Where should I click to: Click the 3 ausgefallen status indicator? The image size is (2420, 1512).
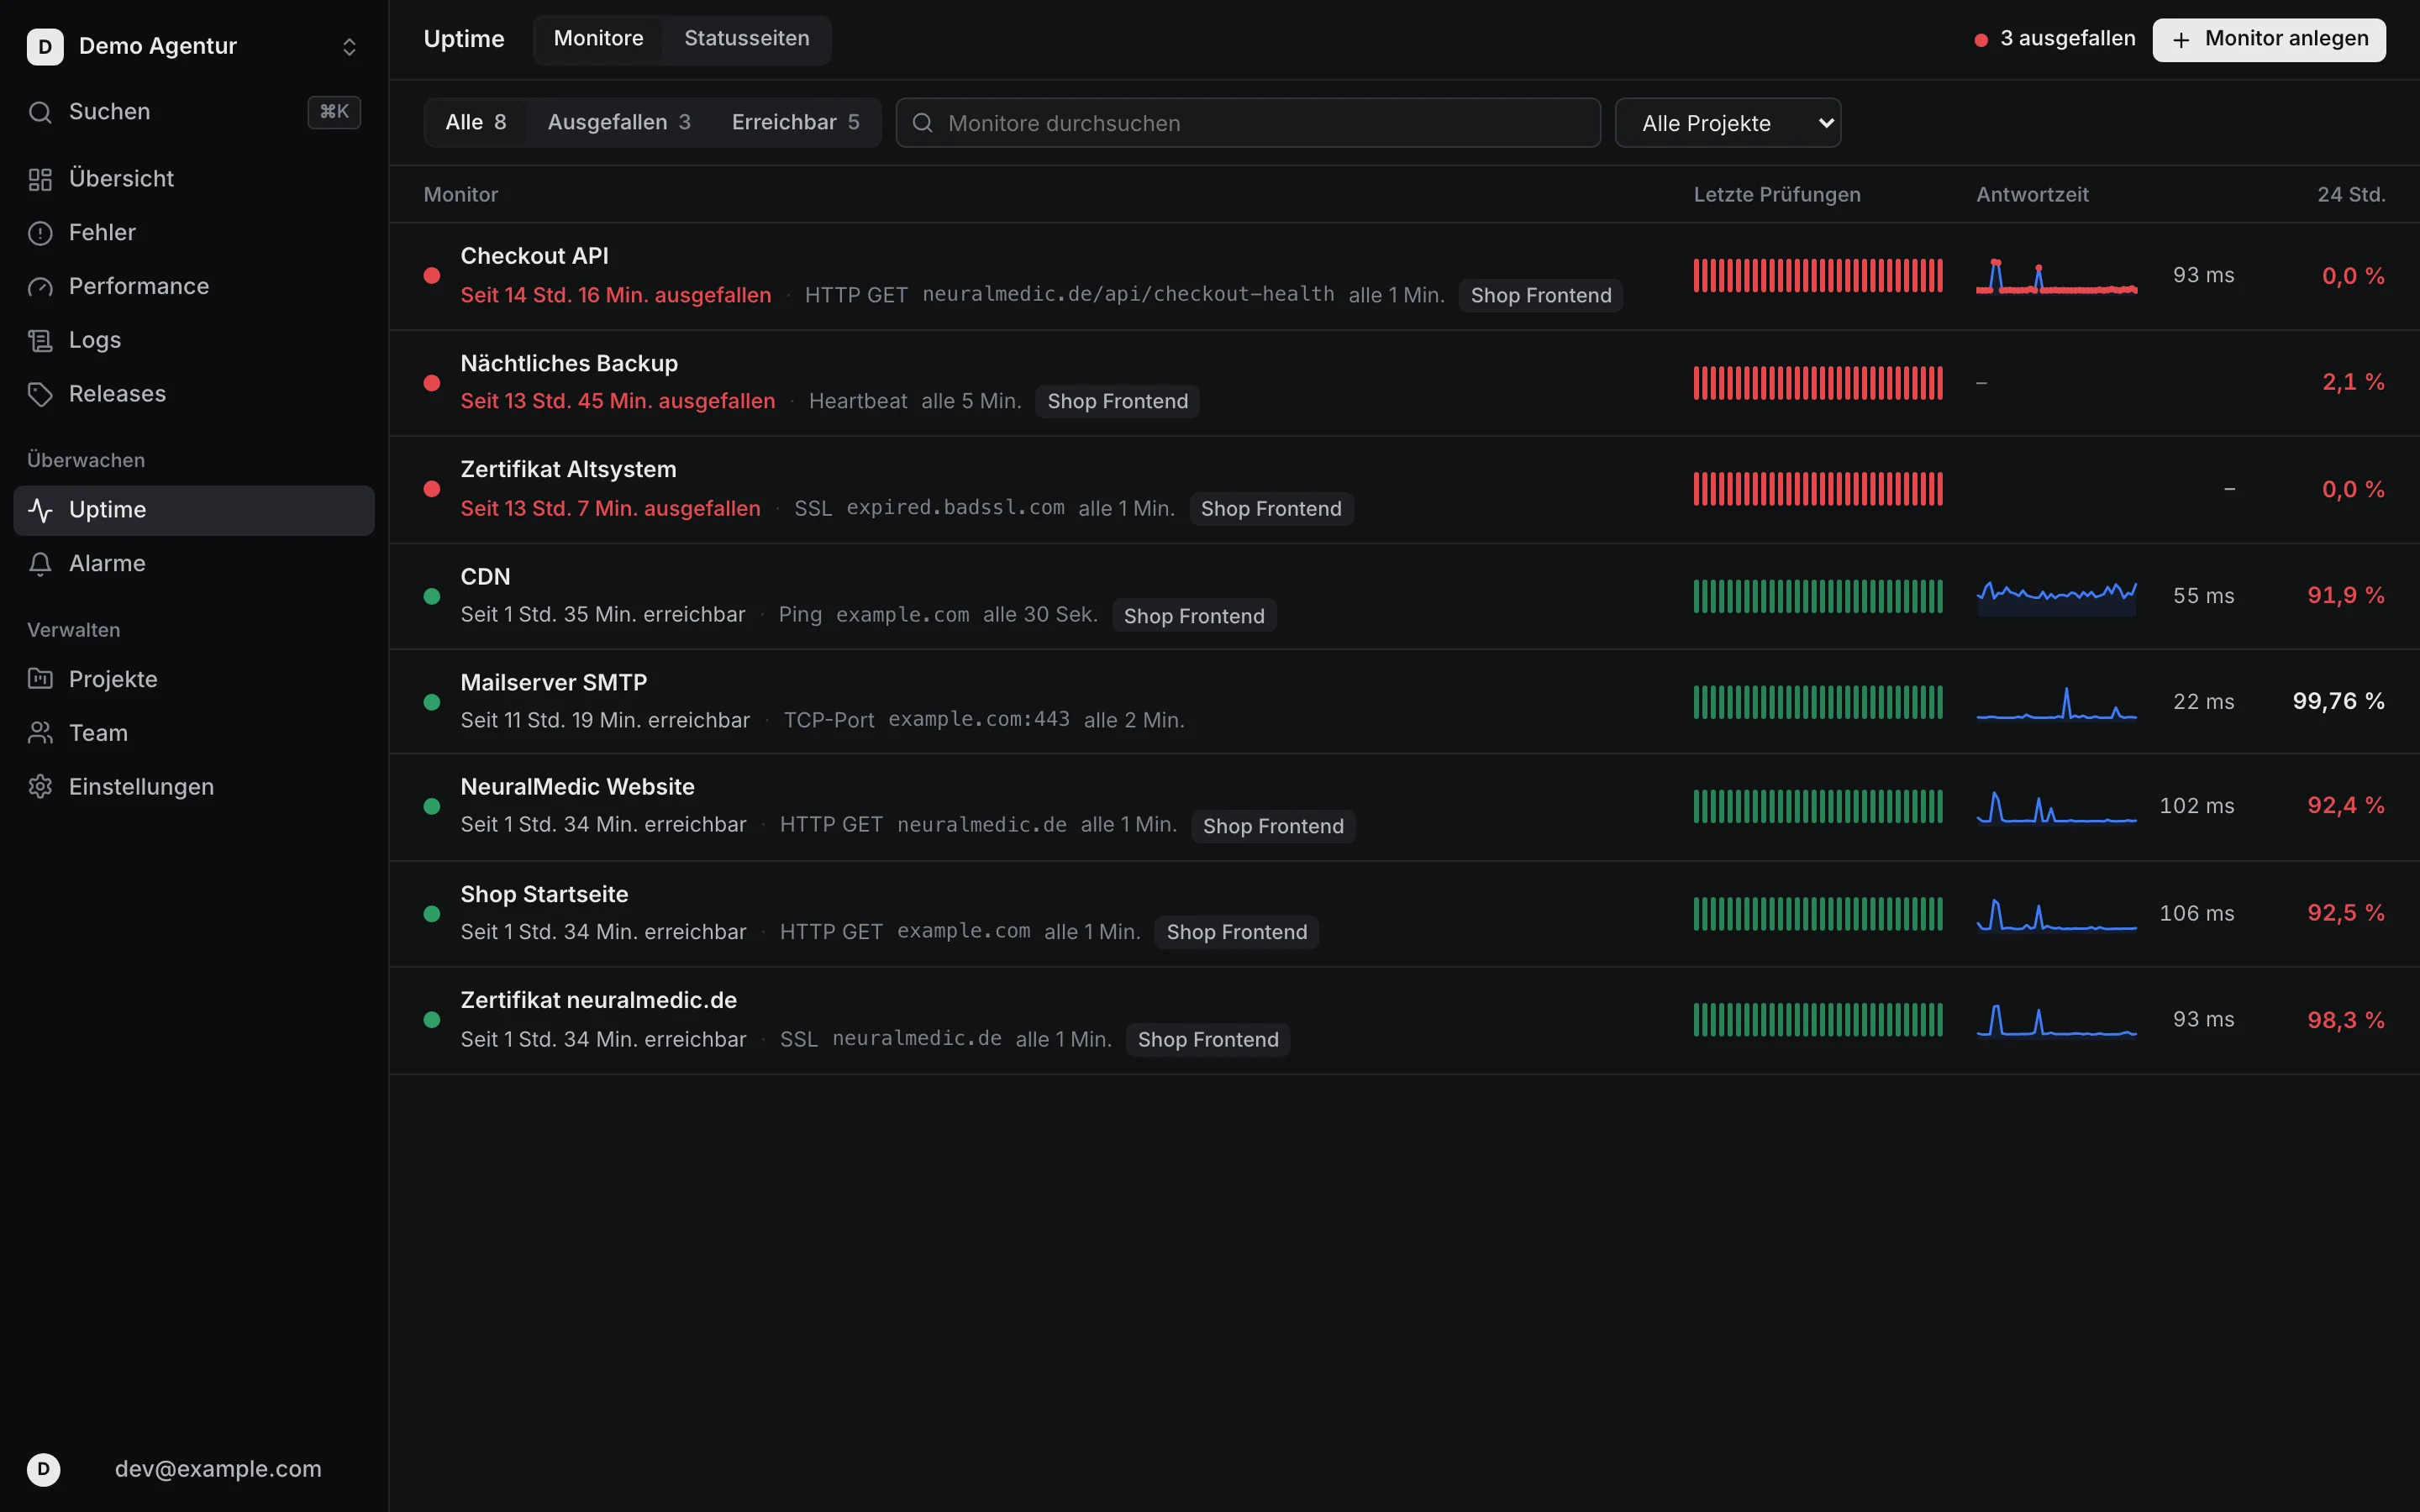2055,39
